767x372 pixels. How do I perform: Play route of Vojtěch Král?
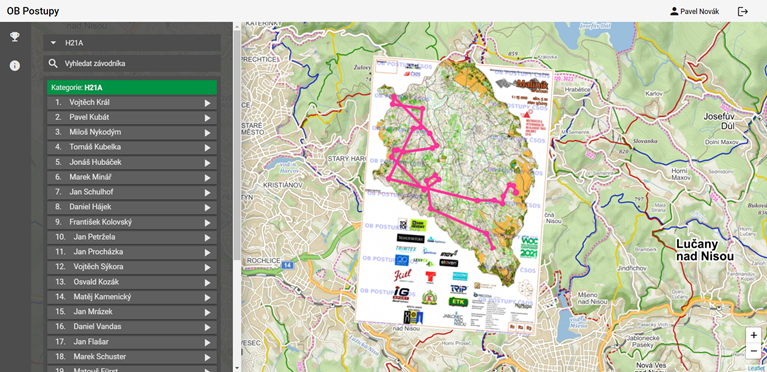pos(207,103)
